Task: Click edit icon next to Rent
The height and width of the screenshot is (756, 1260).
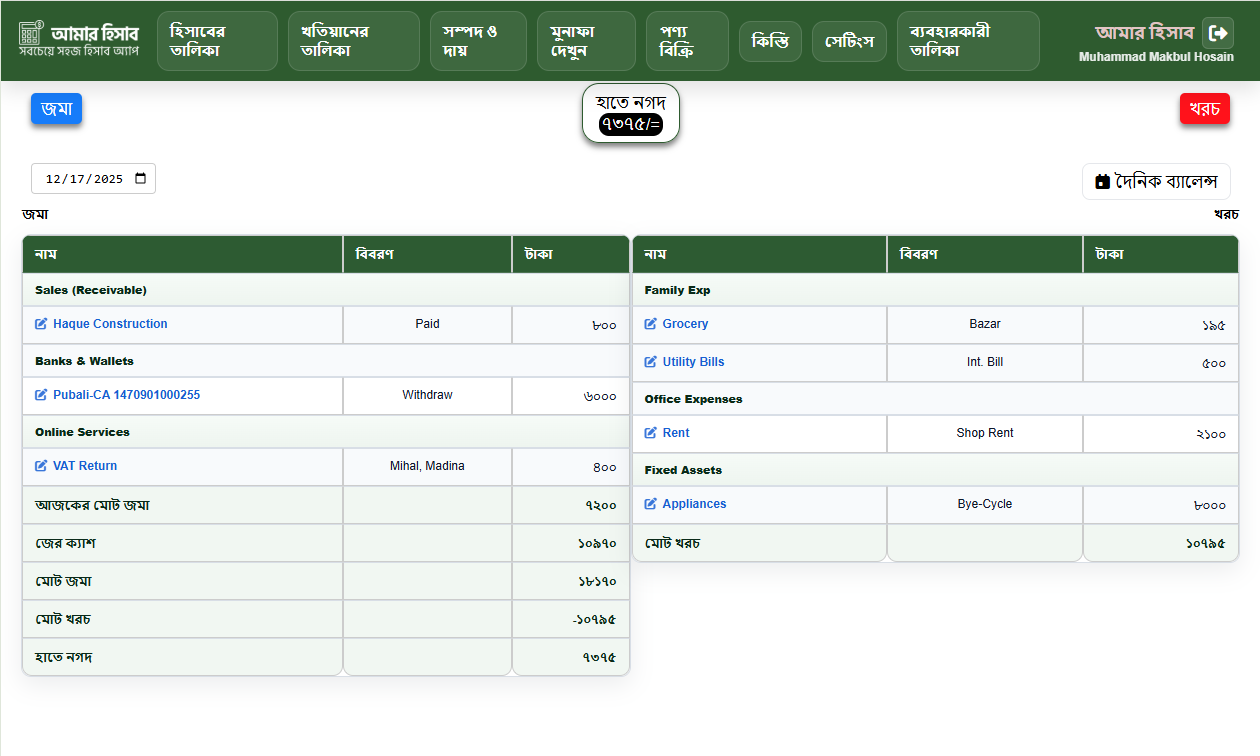Action: click(x=650, y=433)
